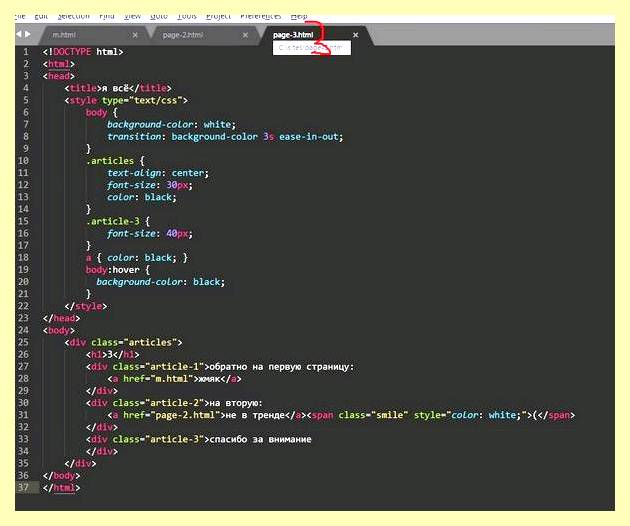Open the Goto menu
This screenshot has height=526, width=630.
coord(159,16)
